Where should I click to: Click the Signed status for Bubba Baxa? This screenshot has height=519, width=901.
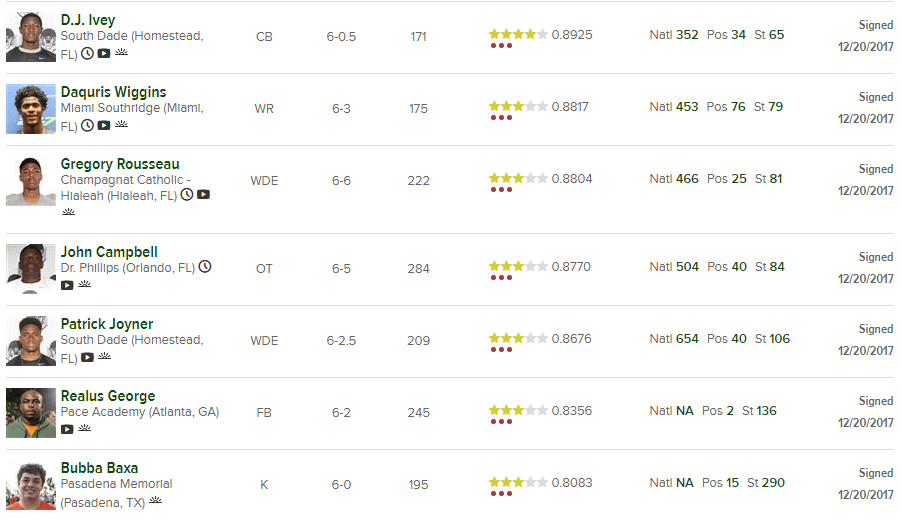(x=875, y=473)
